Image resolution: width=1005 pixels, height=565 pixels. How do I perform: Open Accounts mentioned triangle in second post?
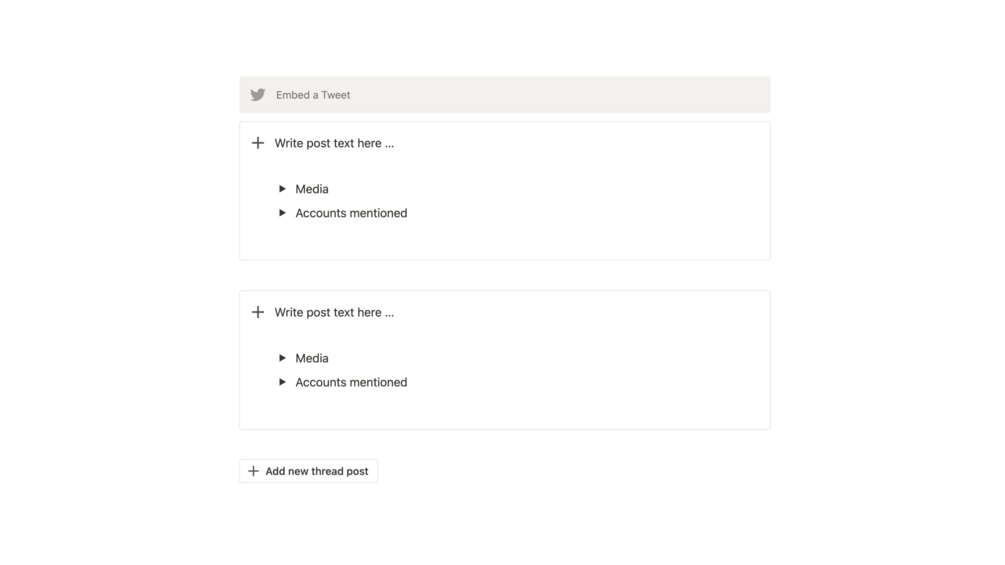282,382
